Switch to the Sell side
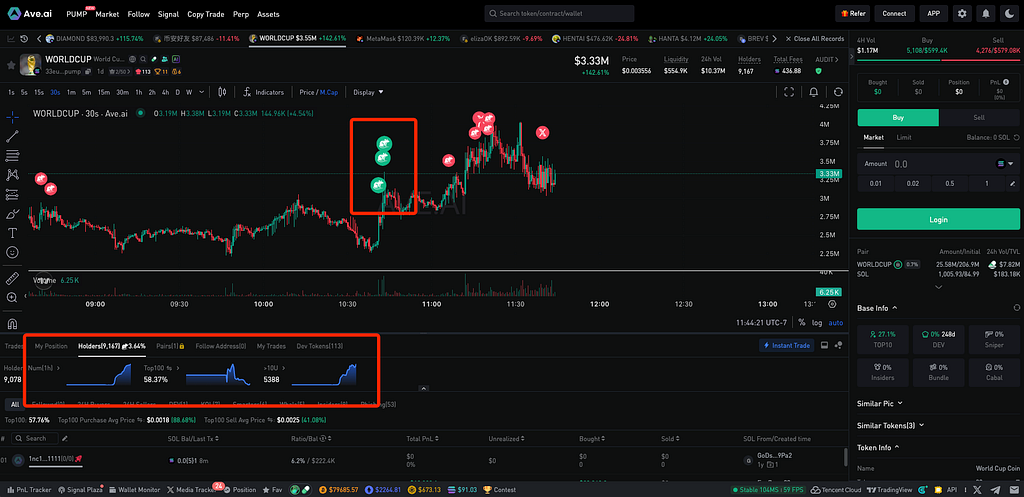 tap(980, 118)
